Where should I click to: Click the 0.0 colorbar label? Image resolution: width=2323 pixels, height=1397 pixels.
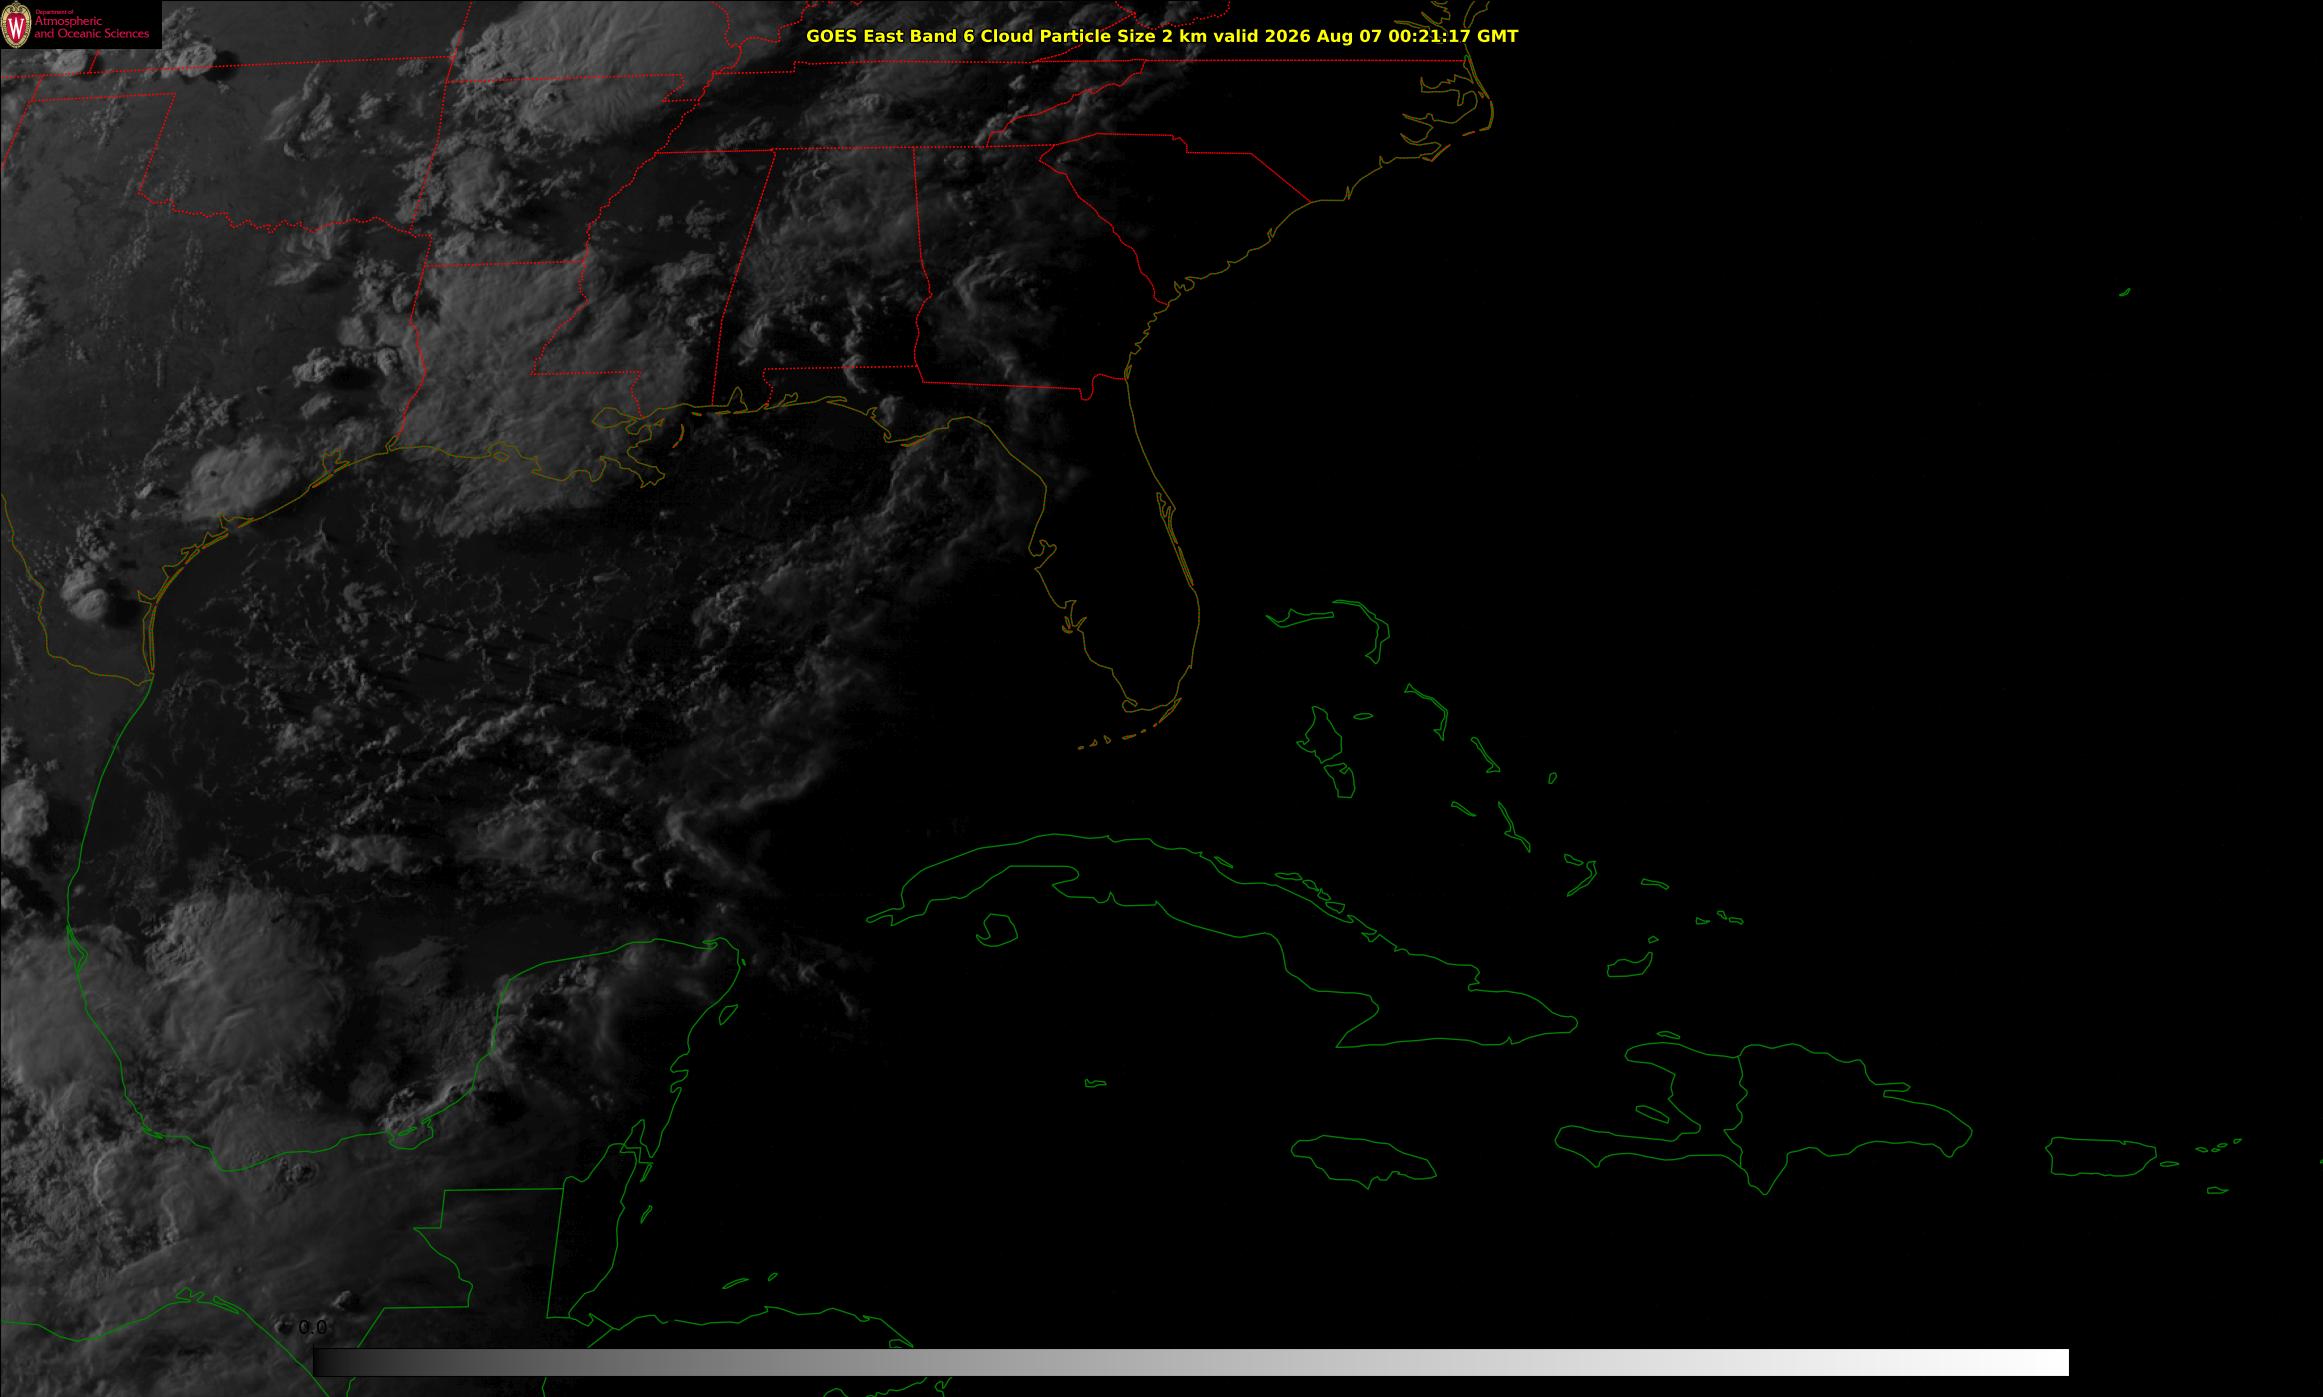pyautogui.click(x=313, y=1328)
